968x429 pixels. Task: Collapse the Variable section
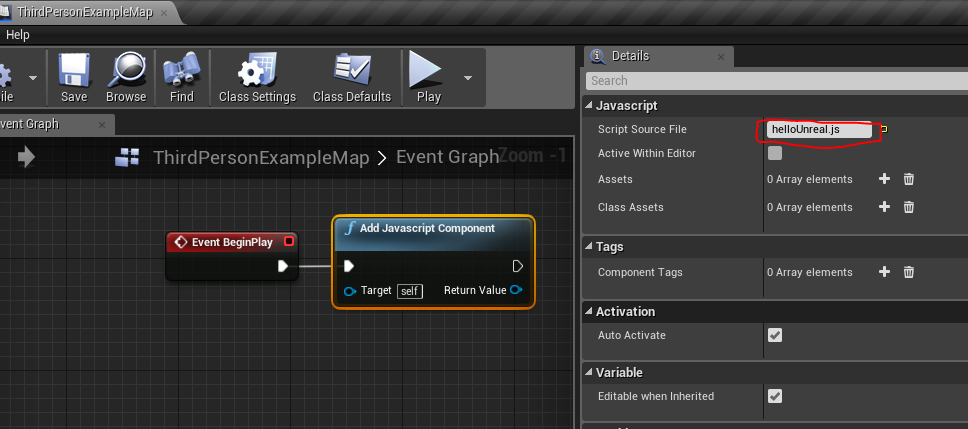589,373
